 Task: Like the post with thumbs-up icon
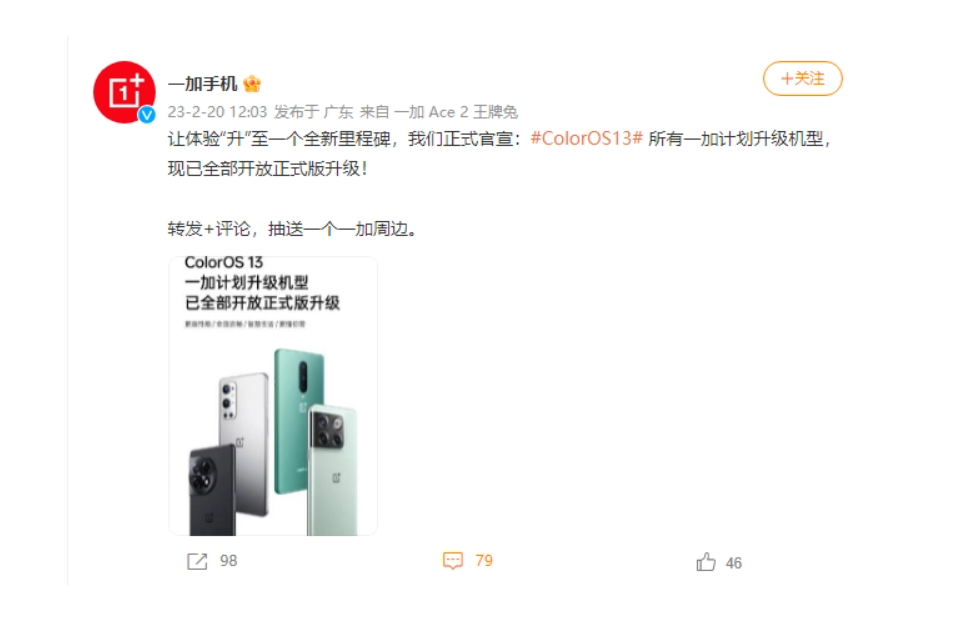tap(706, 562)
